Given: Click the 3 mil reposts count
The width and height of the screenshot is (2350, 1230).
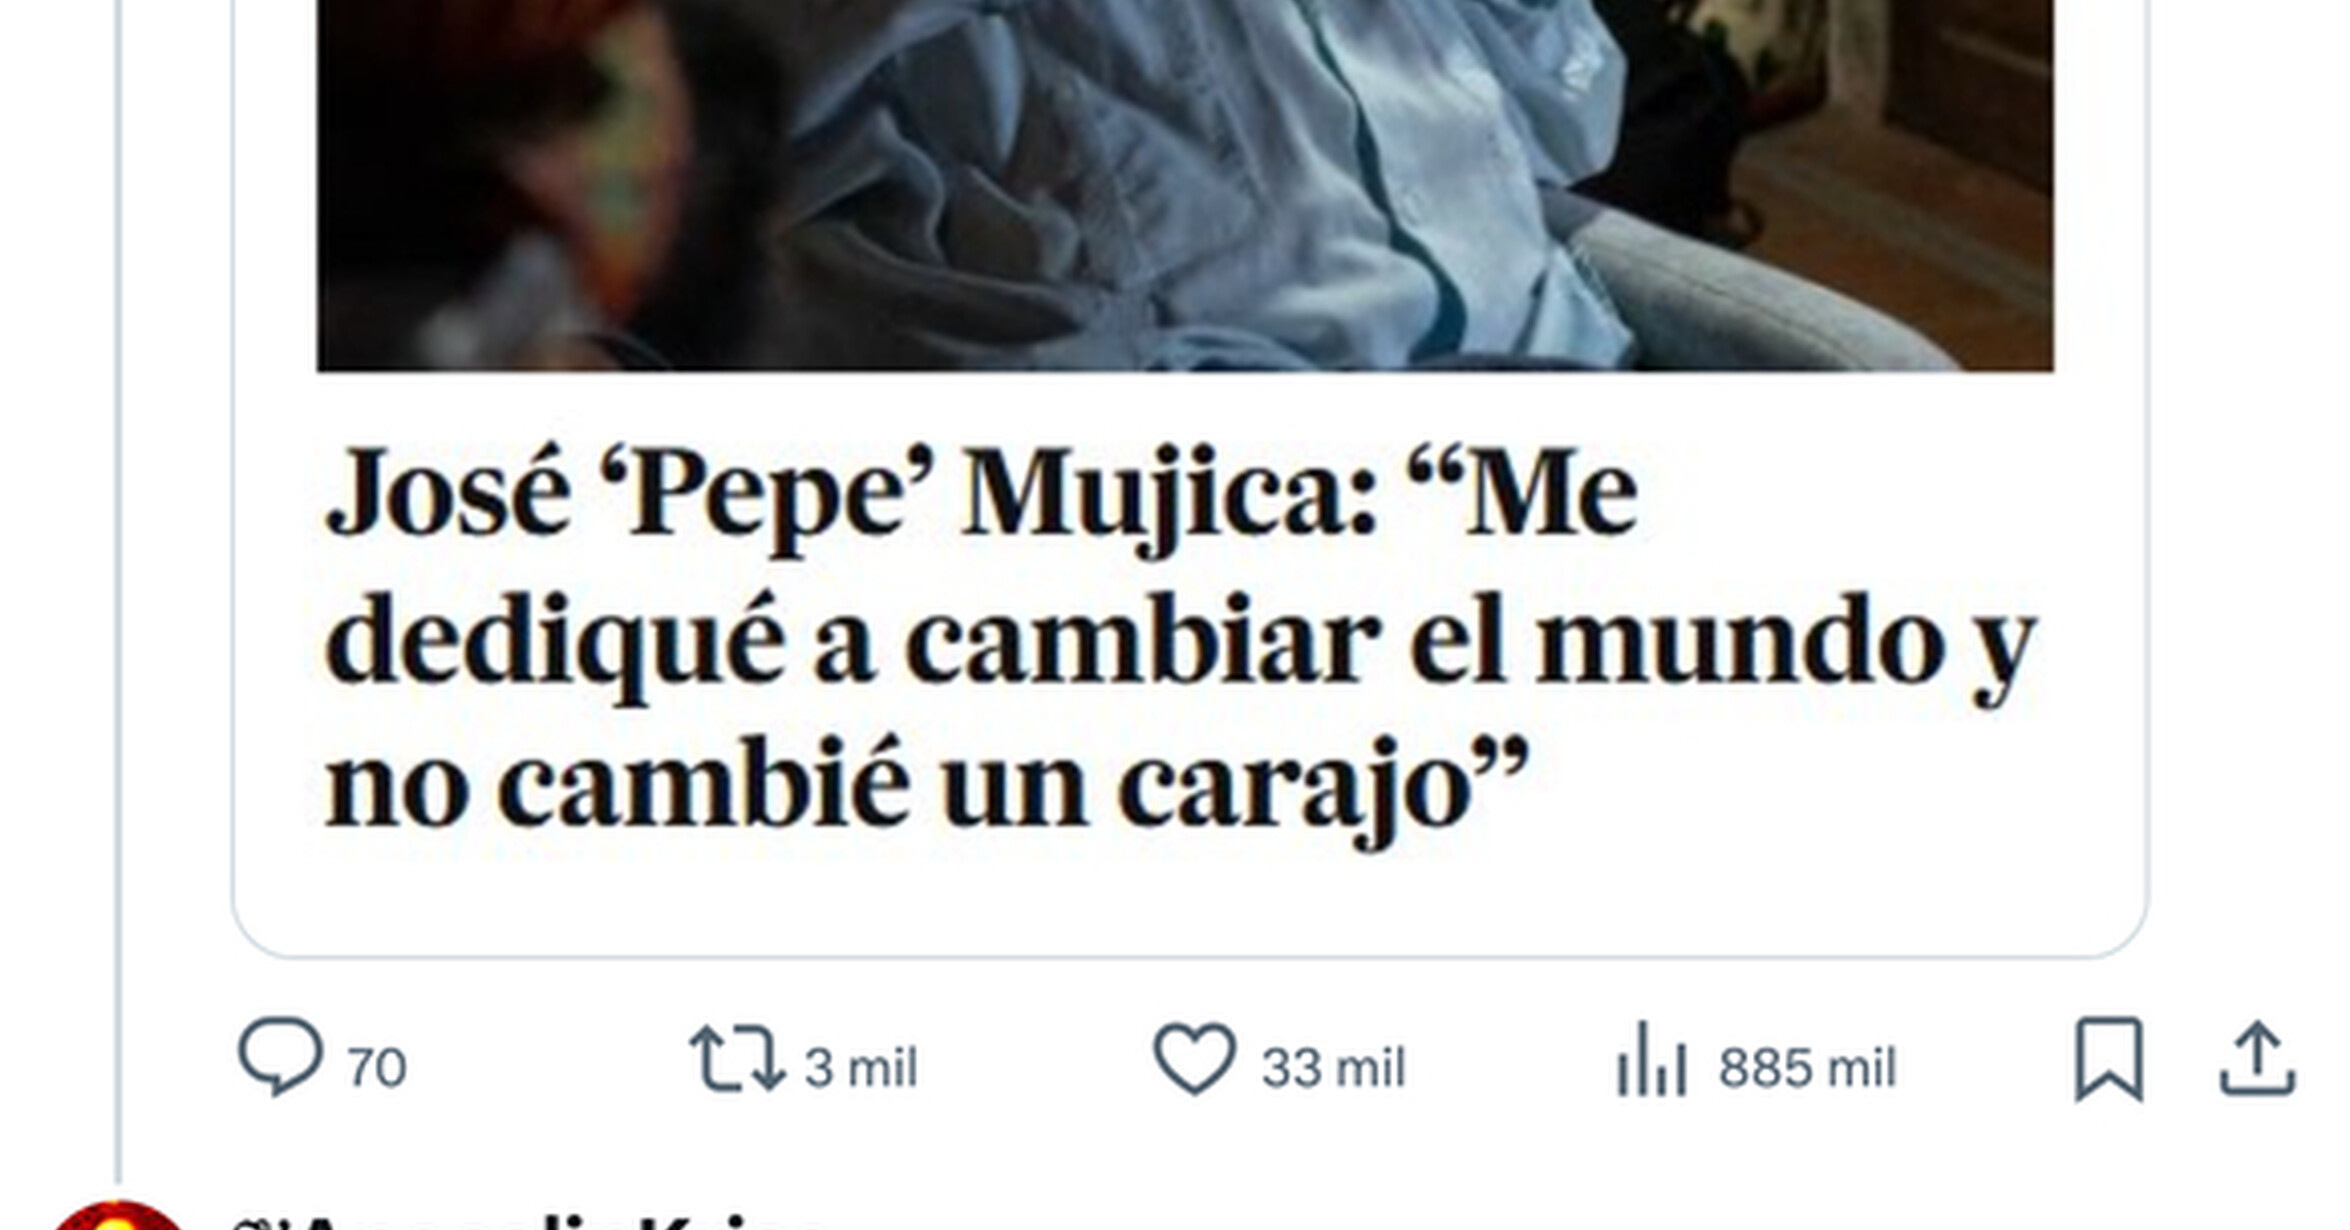Looking at the screenshot, I should [861, 1067].
